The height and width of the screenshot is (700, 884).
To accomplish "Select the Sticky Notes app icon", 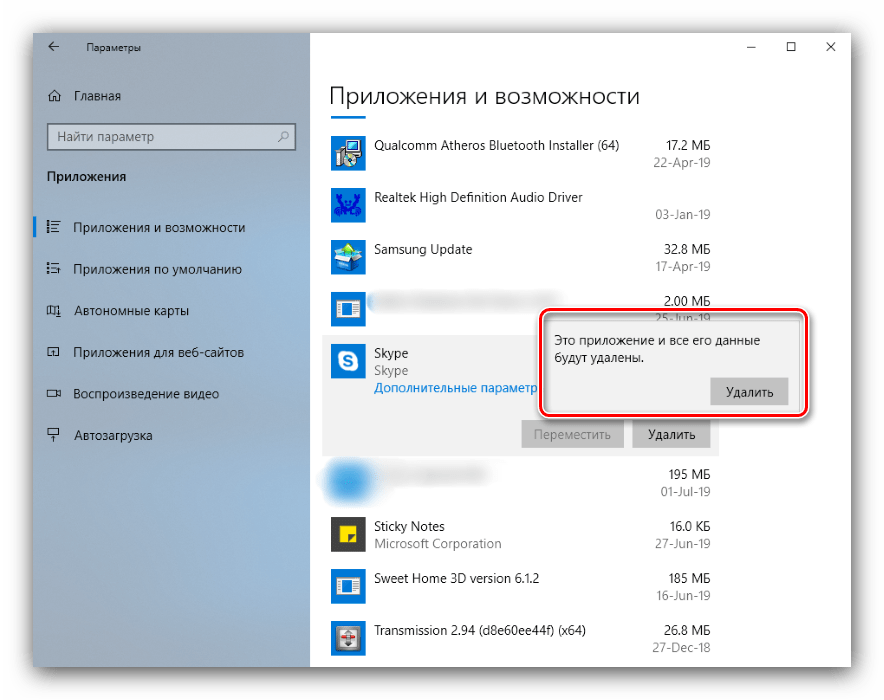I will [348, 534].
